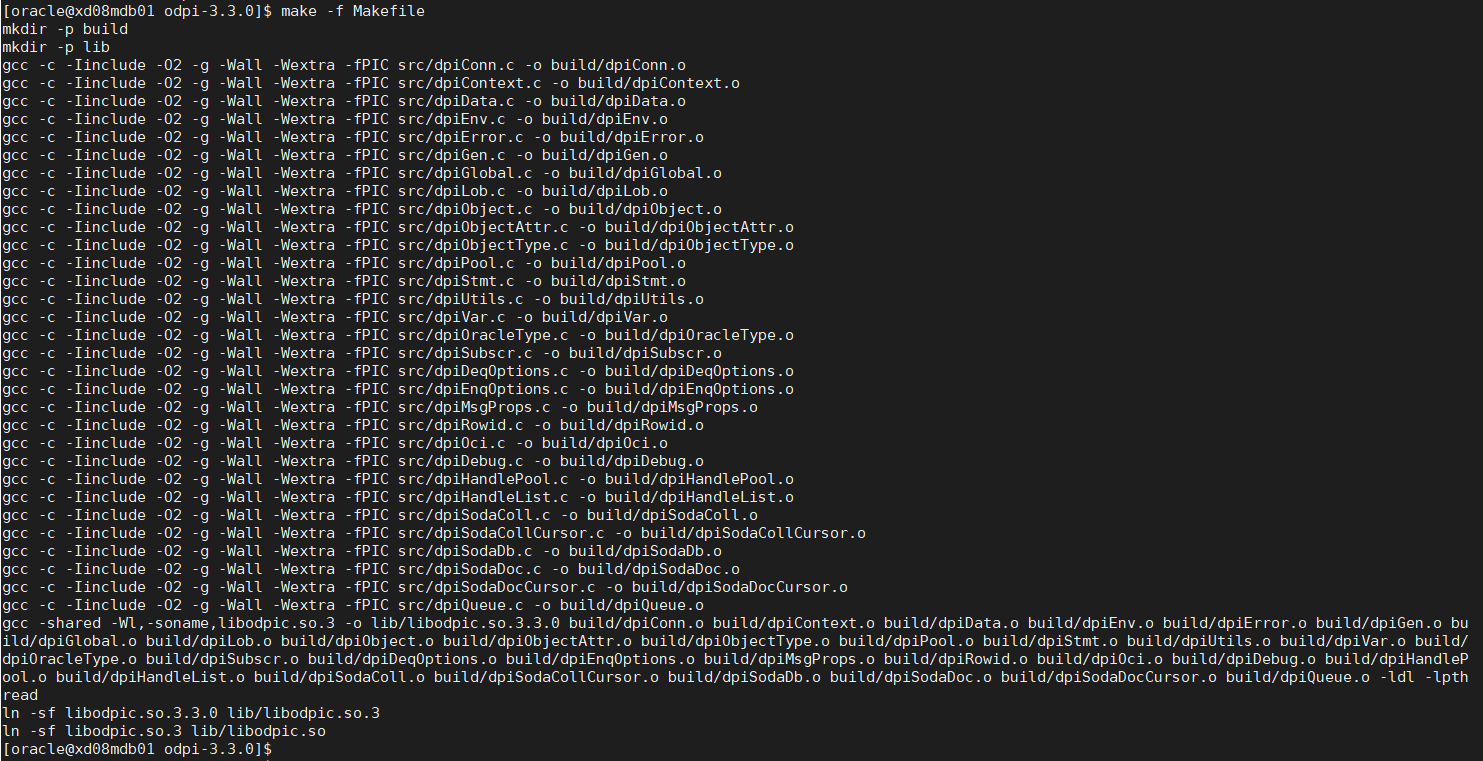The width and height of the screenshot is (1483, 761).
Task: Click the build/dpiGlobal.o output path
Action: pos(645,173)
